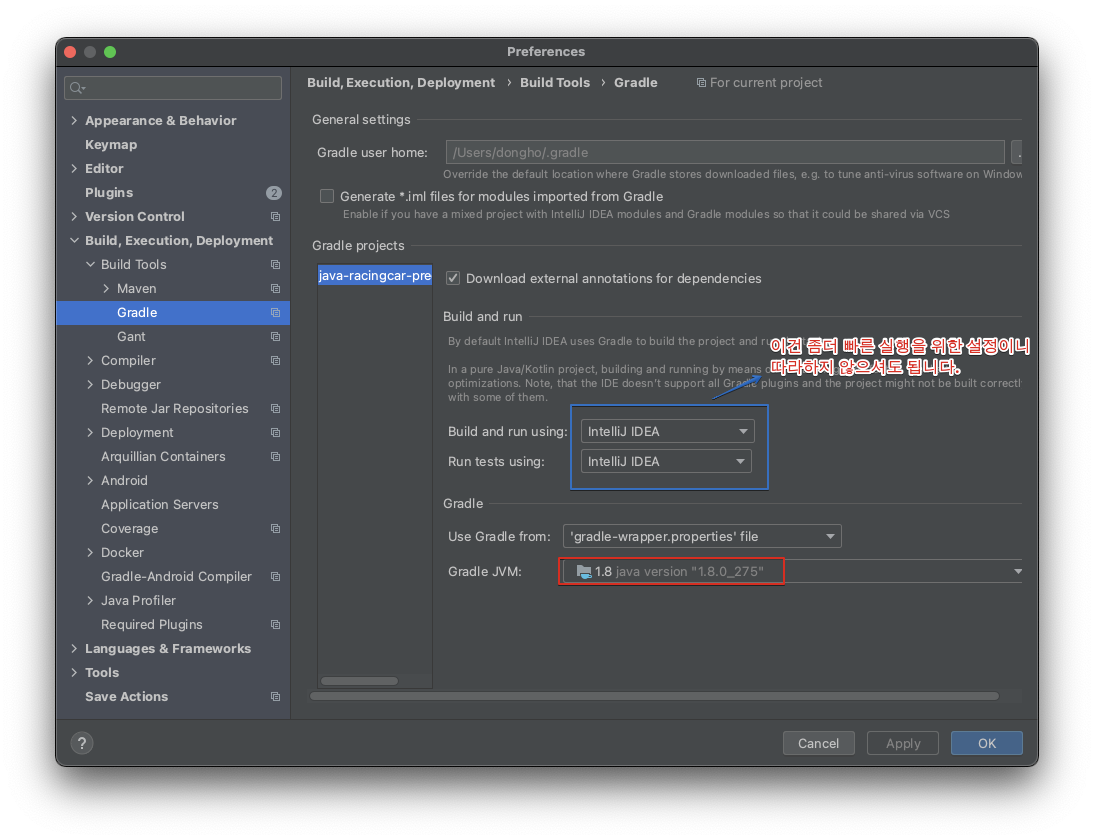Click project-level icon beside Compiler
The image size is (1094, 840).
click(276, 361)
